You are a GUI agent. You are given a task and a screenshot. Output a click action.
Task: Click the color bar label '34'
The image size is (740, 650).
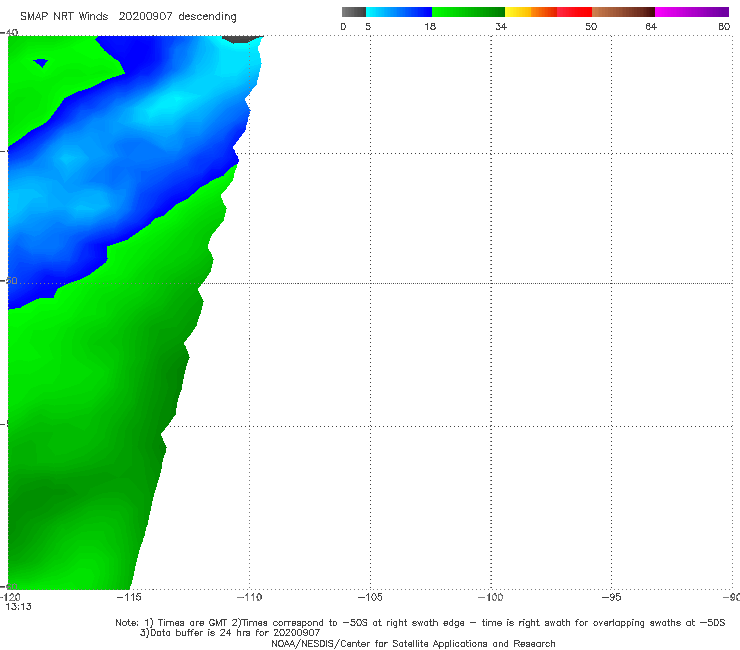[501, 26]
